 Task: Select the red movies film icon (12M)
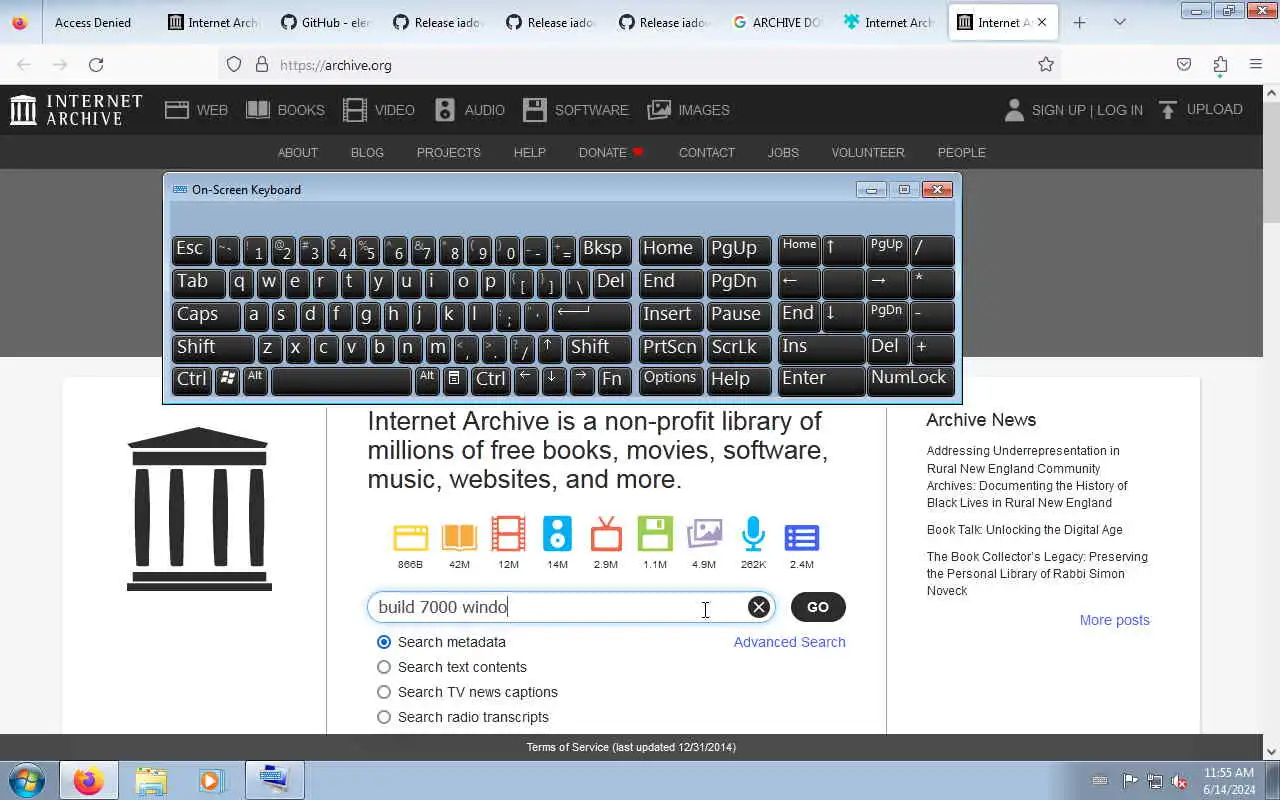[508, 534]
